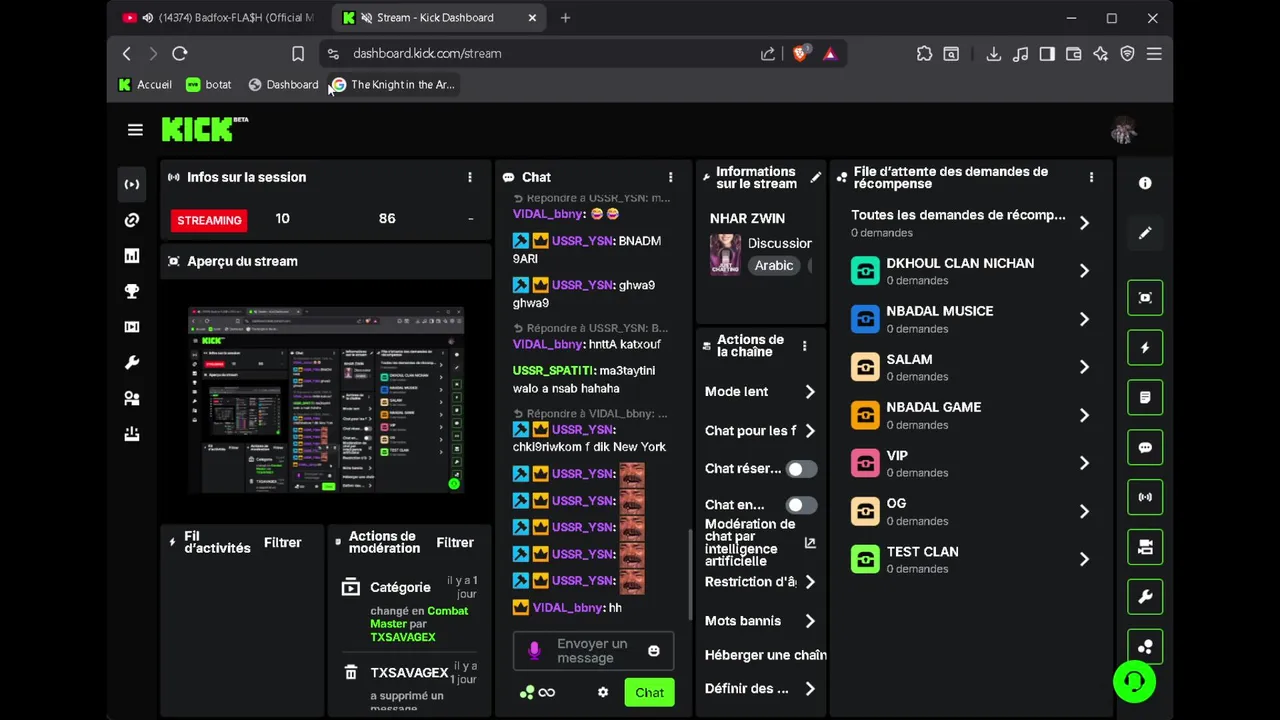Open the Dashboard bookmark
The image size is (1280, 720).
(x=283, y=85)
